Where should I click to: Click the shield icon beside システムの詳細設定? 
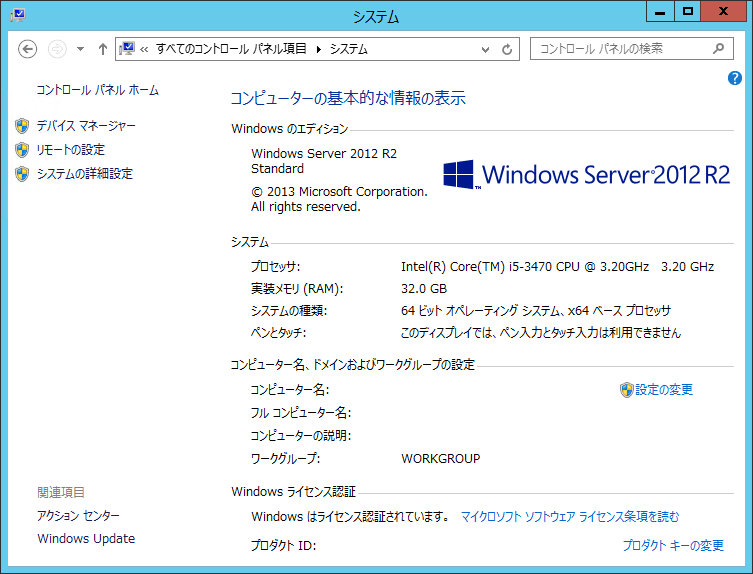[x=22, y=174]
